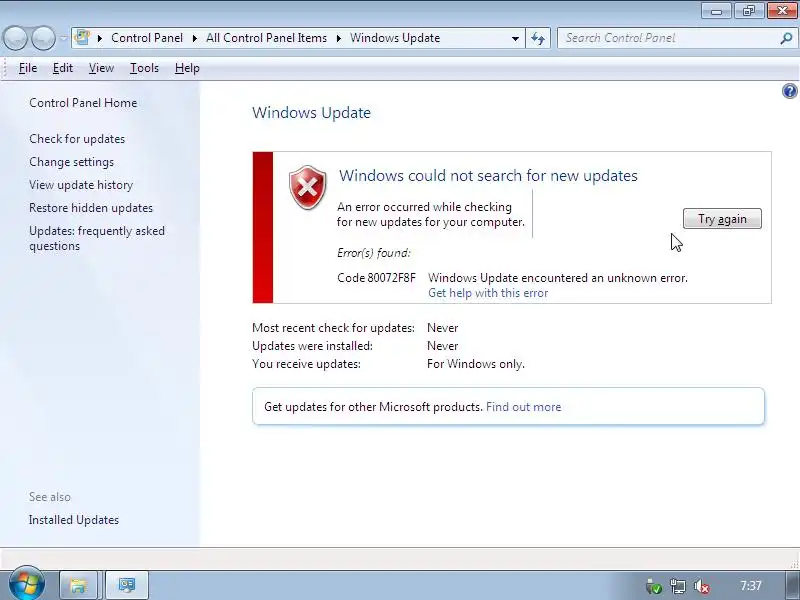Click the Control Panel icon in address bar
Viewport: 800px width, 600px height.
tap(82, 38)
